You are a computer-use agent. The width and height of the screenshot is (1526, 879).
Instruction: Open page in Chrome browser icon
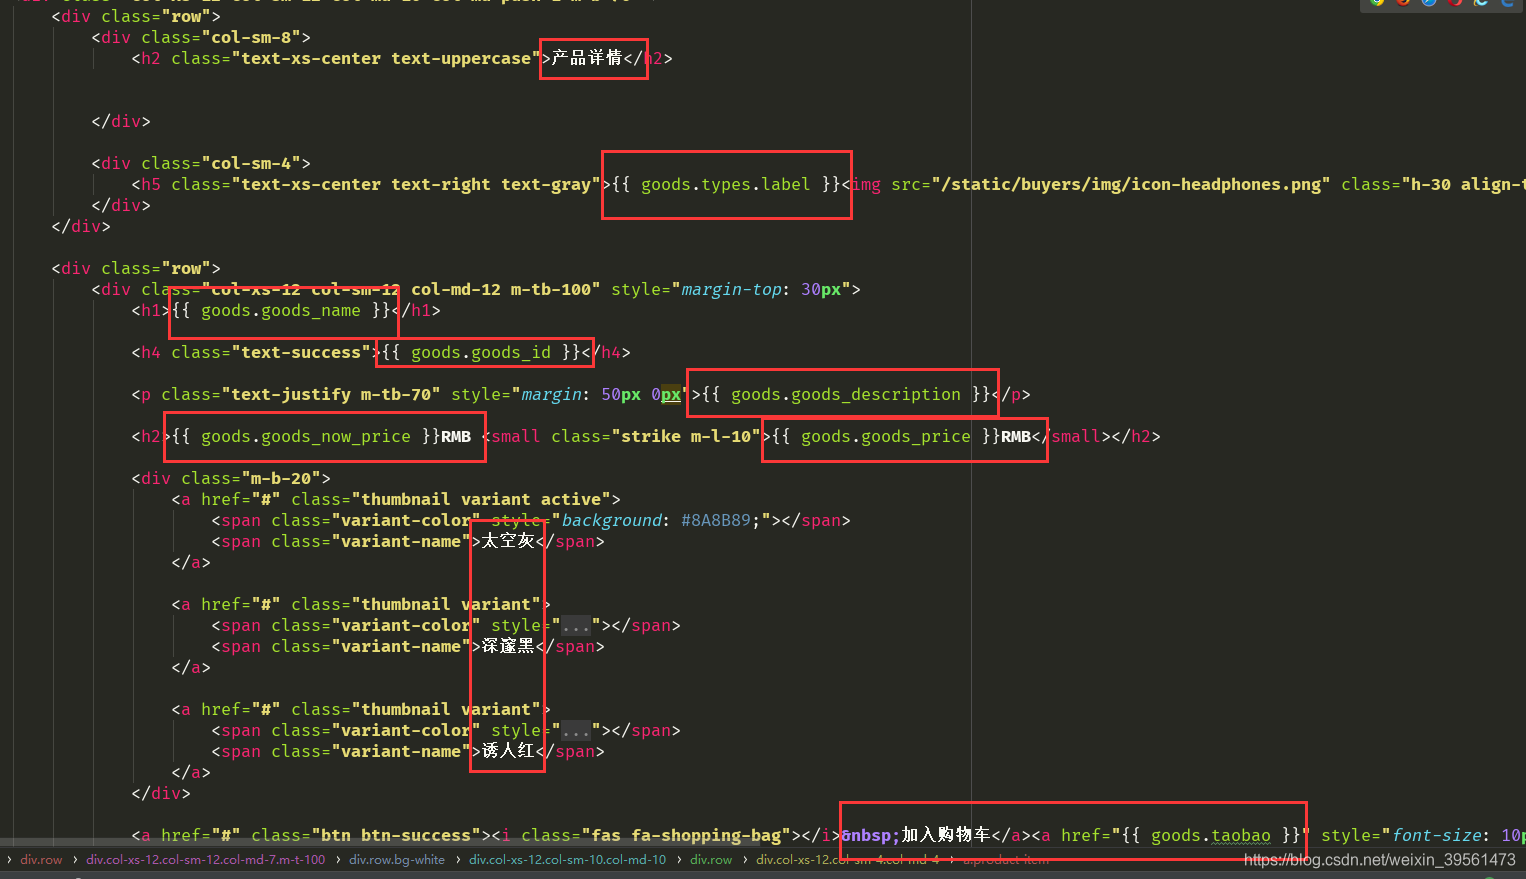pos(1377,2)
